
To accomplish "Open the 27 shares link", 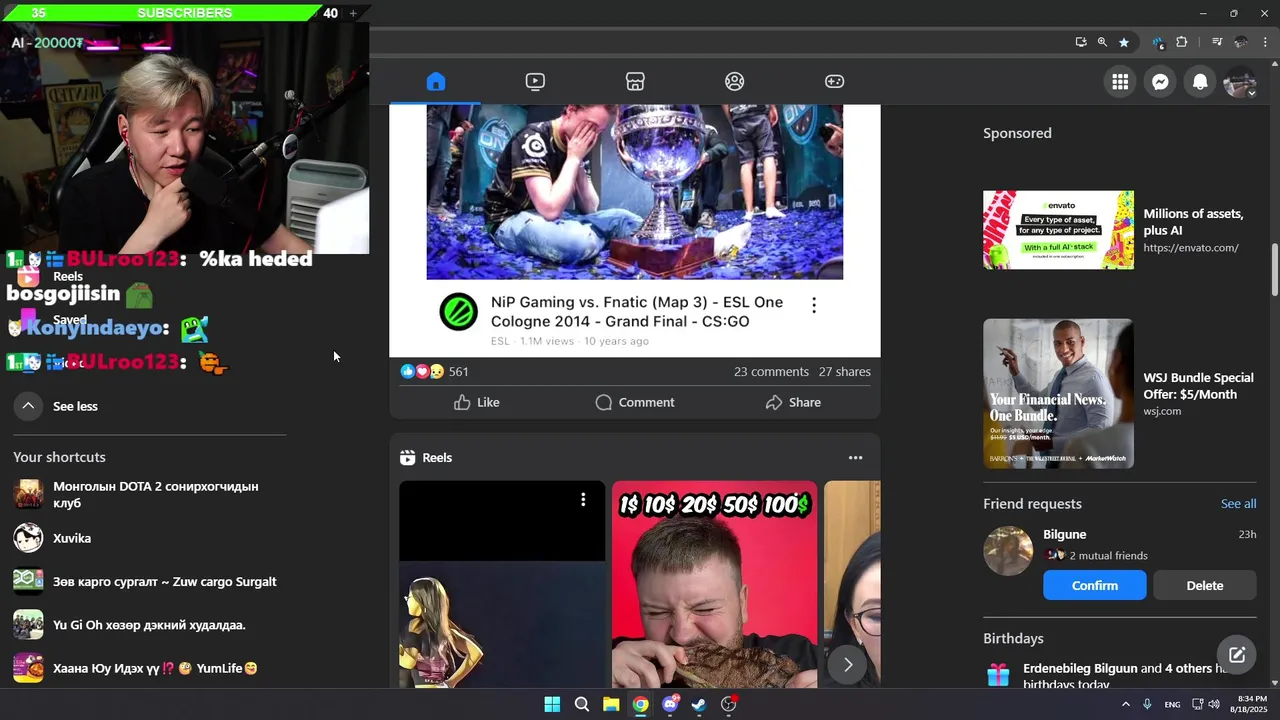I will tap(845, 371).
